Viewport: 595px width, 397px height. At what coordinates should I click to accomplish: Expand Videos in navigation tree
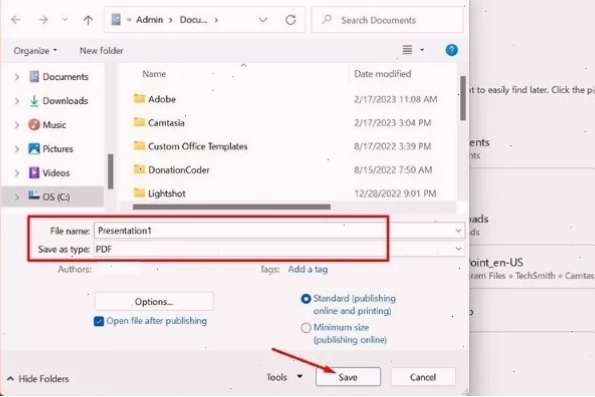pyautogui.click(x=17, y=173)
